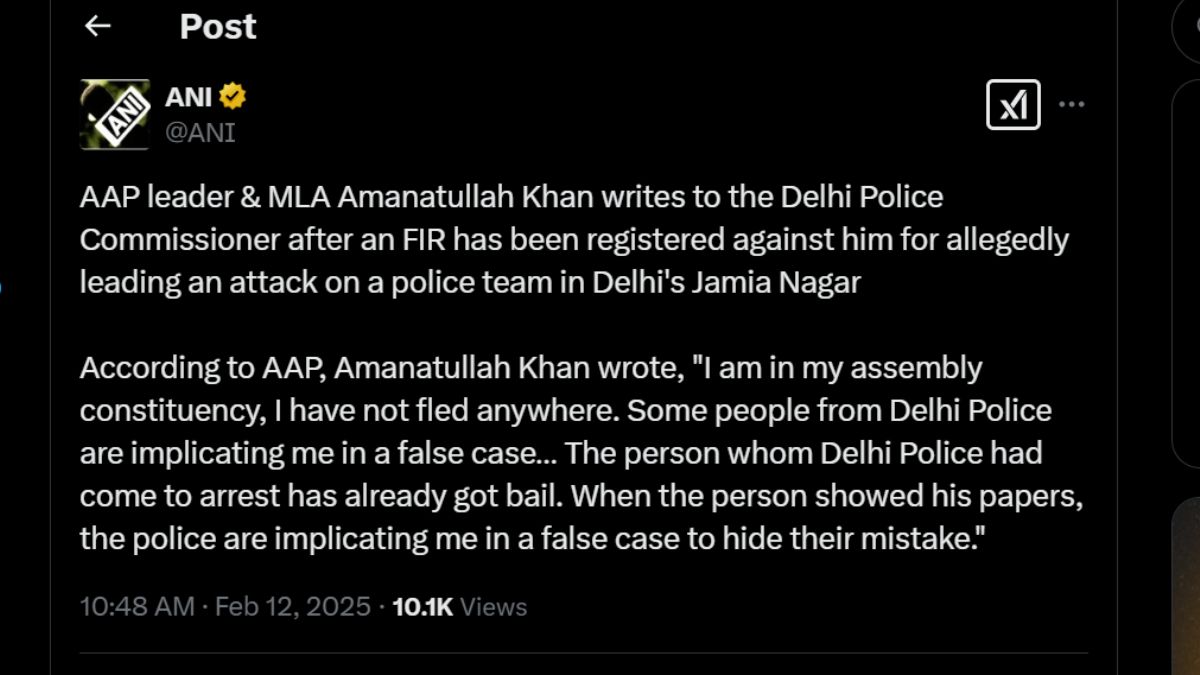Click the @ANI handle

pos(200,132)
